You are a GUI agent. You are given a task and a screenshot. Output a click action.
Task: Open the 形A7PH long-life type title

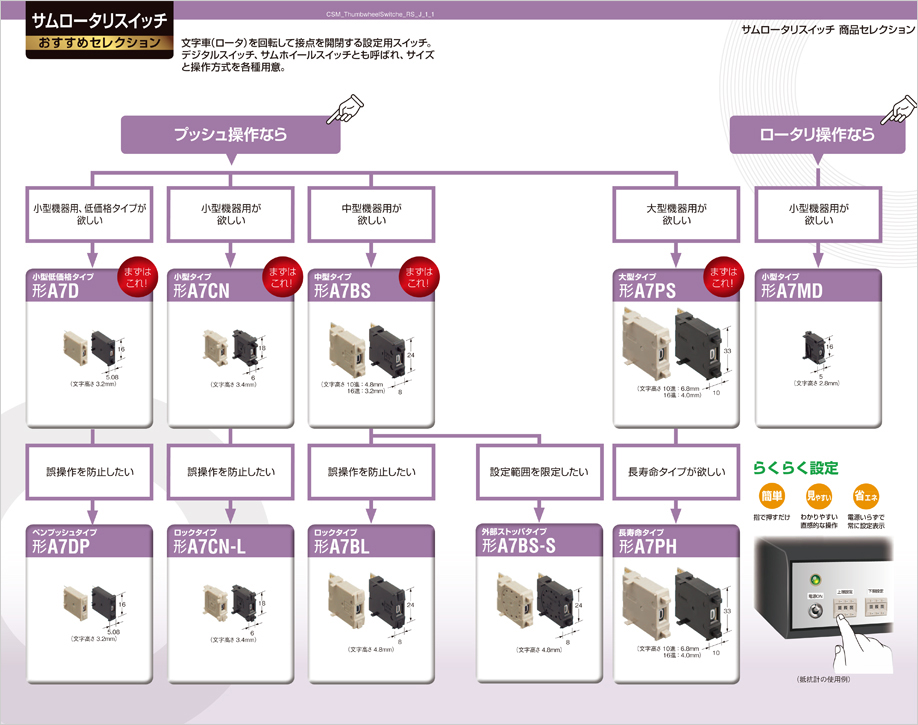(x=652, y=547)
